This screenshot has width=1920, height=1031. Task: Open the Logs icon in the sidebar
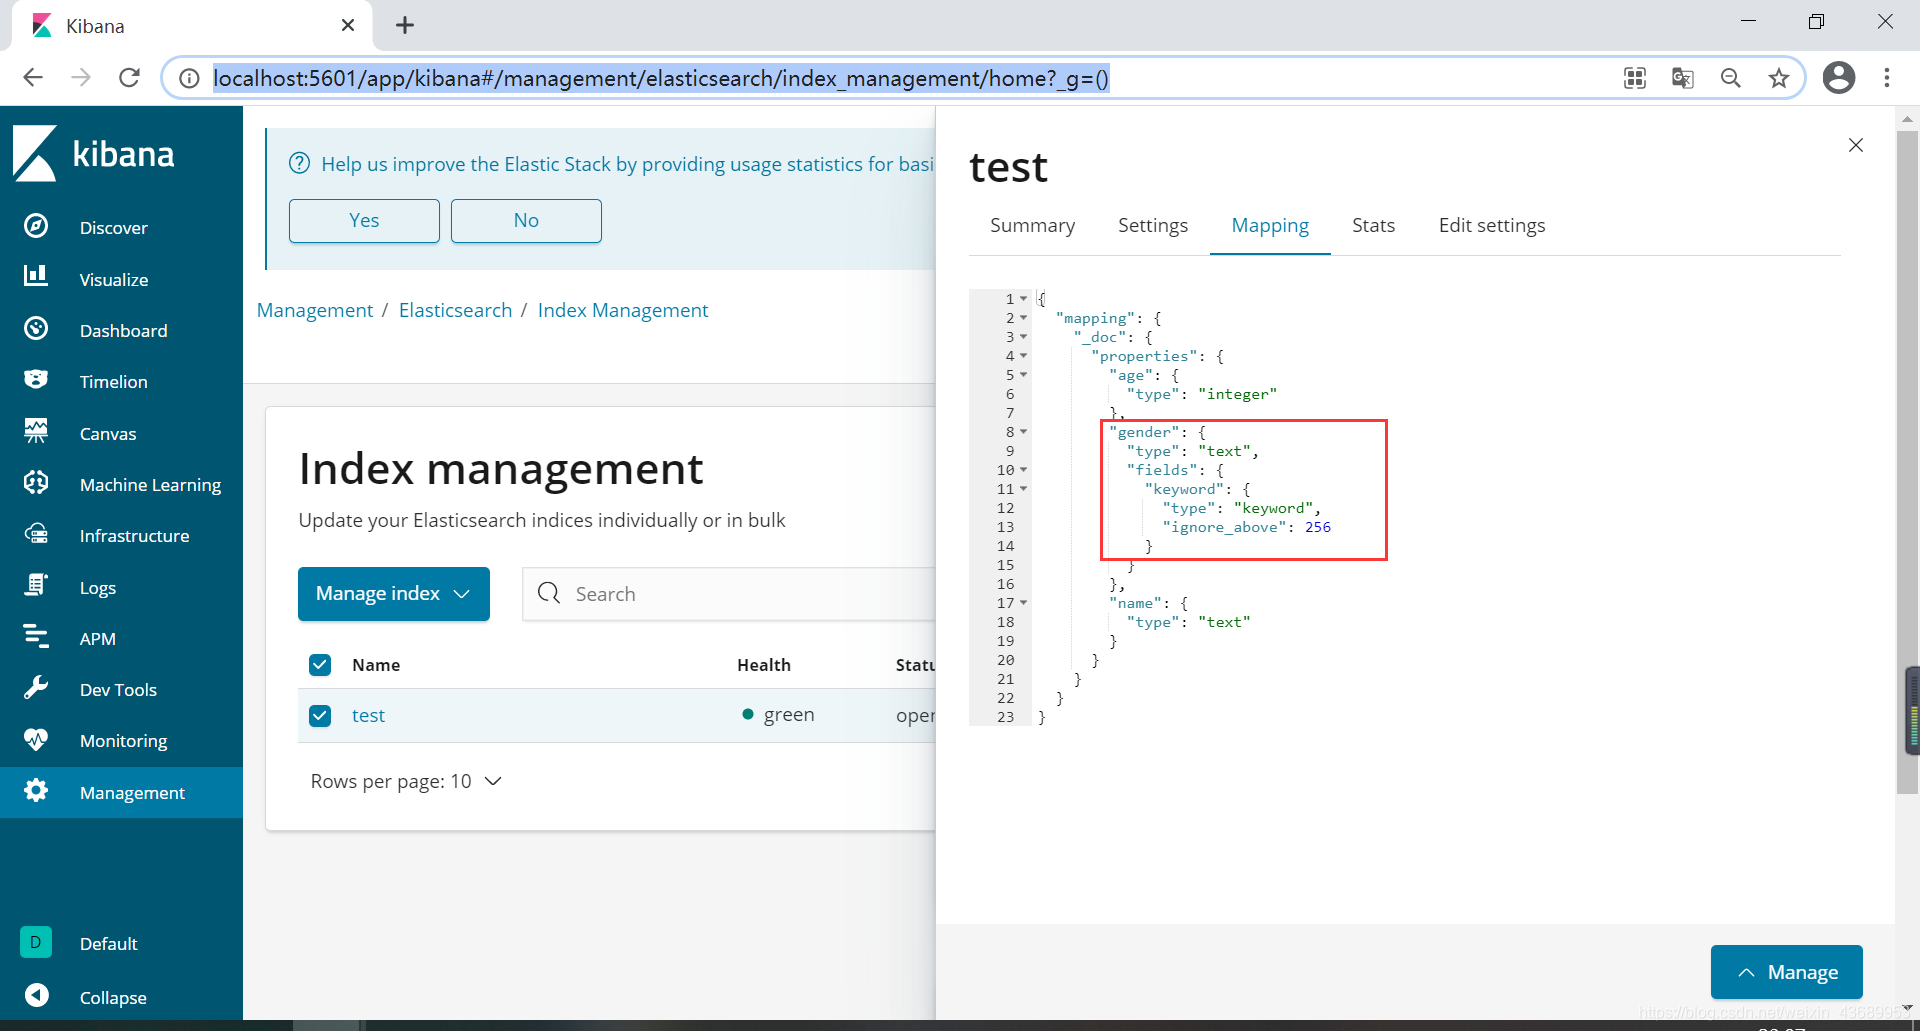tap(36, 587)
